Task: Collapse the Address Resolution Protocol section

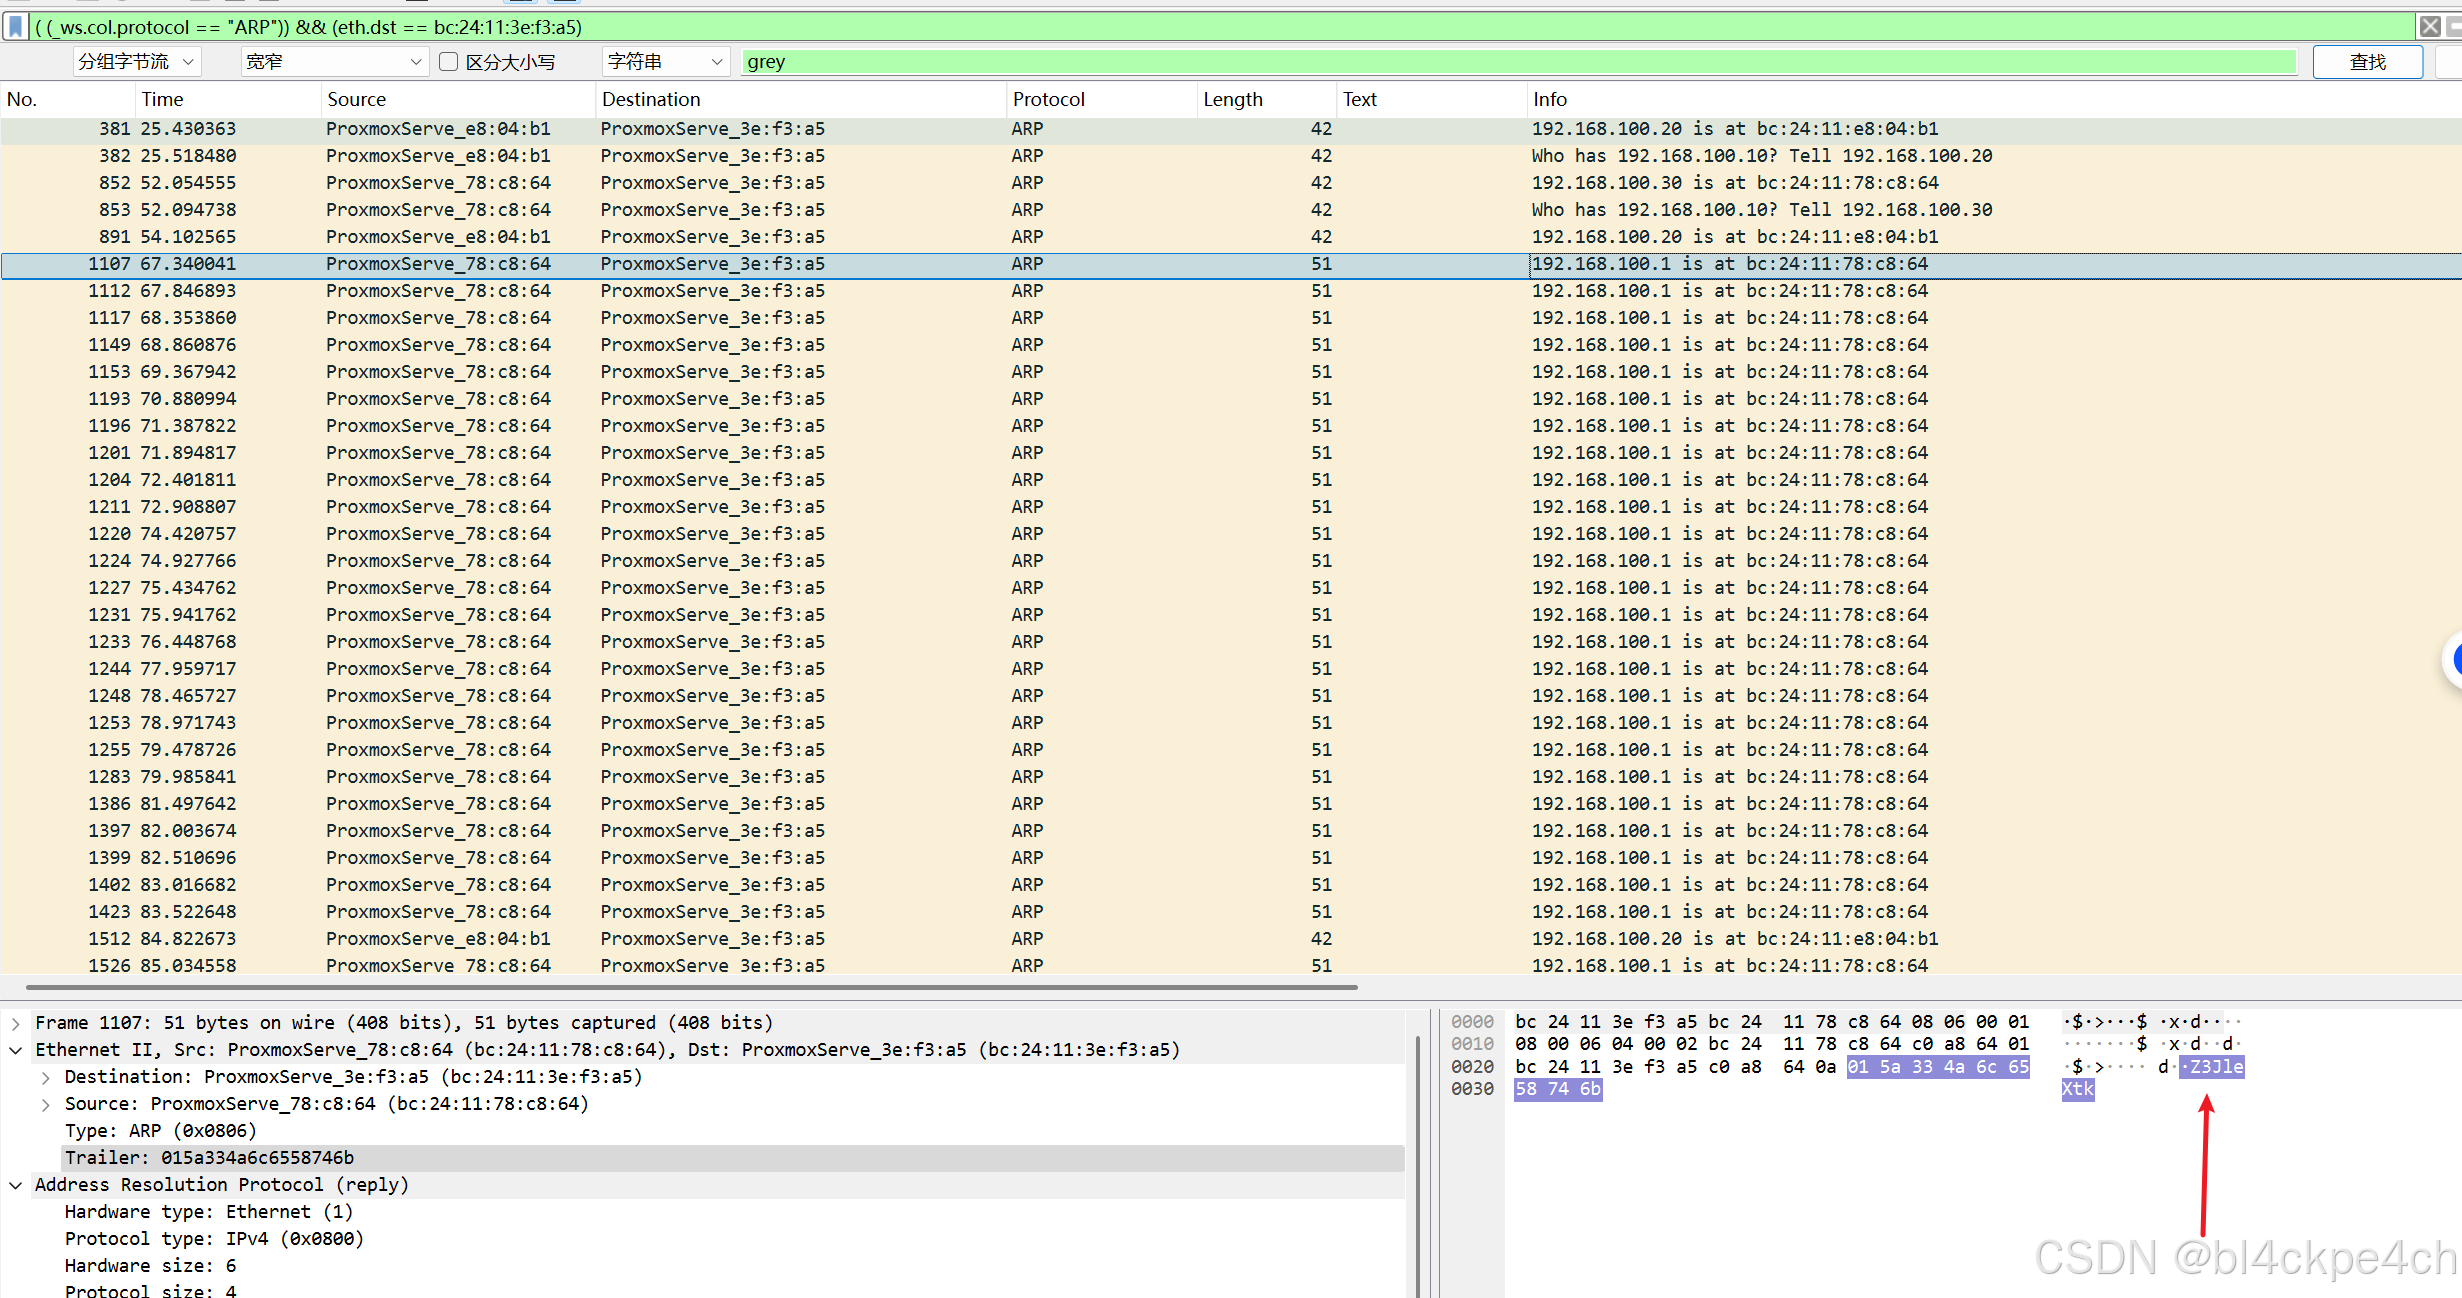Action: (16, 1185)
